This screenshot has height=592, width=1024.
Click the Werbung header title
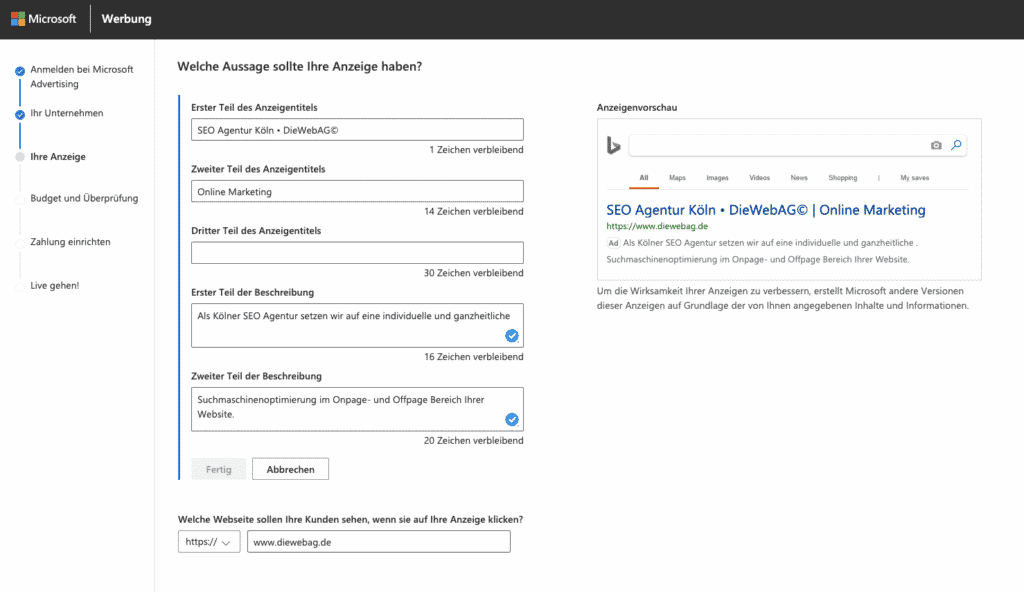(126, 19)
